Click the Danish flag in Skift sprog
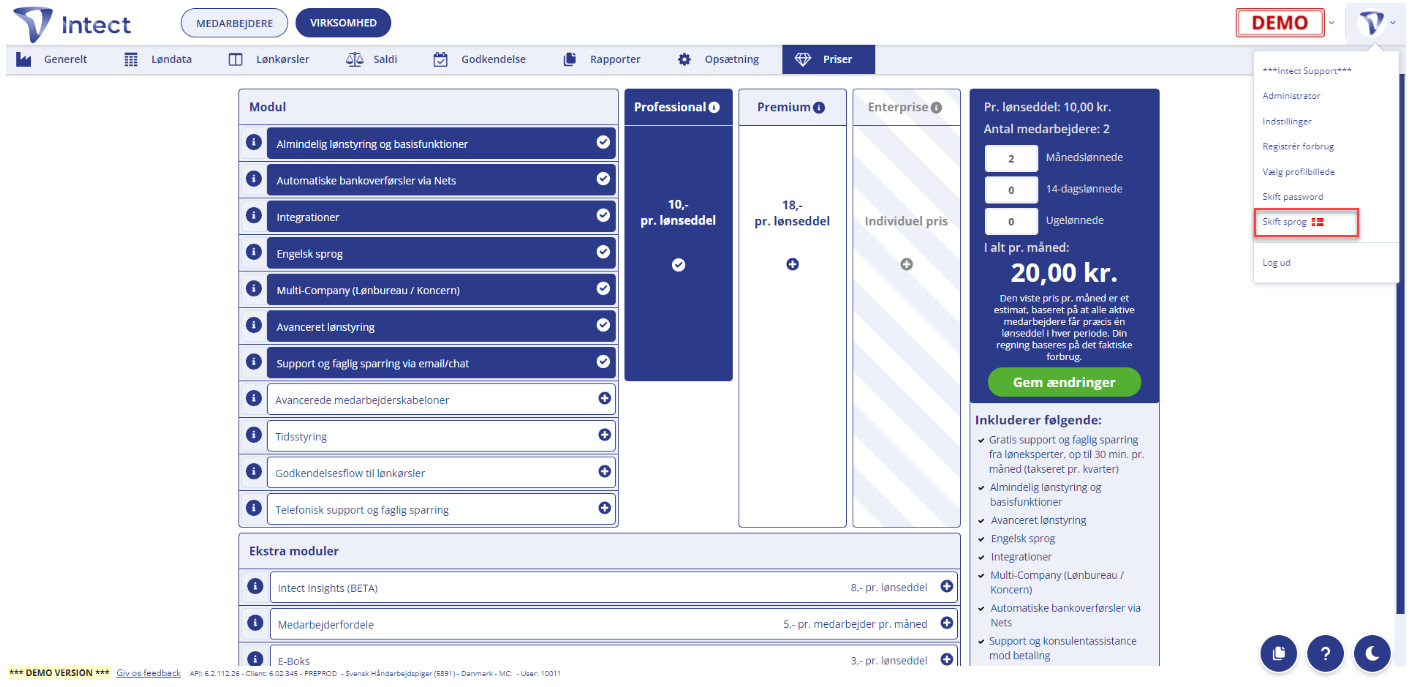Screen dimensions: 1414x687 [x=1318, y=222]
